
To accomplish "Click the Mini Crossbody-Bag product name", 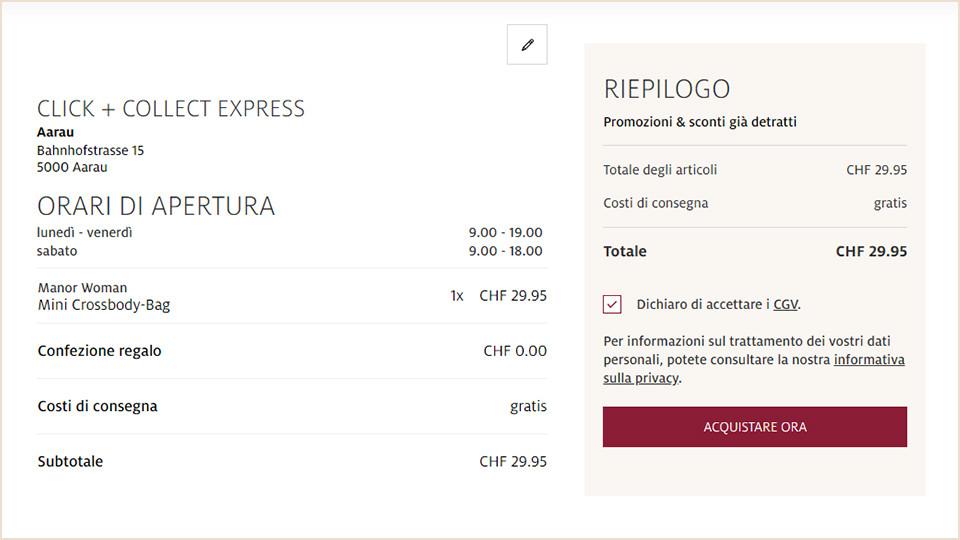I will click(x=104, y=305).
